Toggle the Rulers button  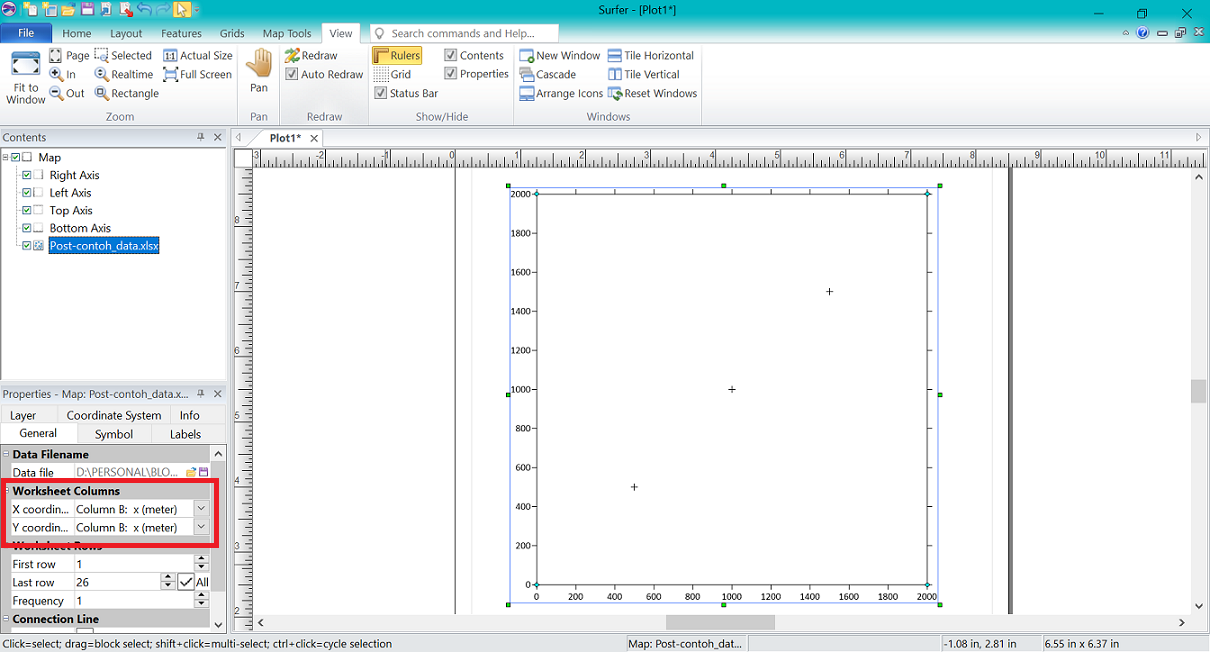pos(397,55)
